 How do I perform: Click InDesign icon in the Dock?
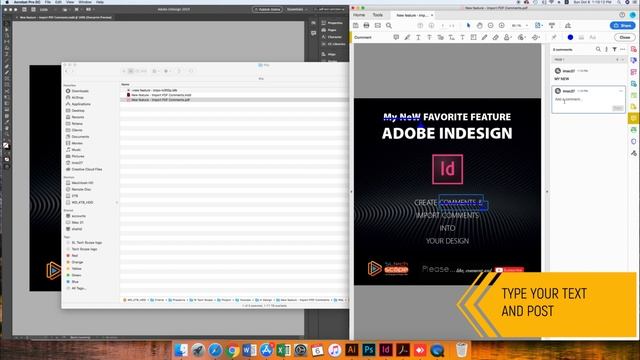point(386,350)
